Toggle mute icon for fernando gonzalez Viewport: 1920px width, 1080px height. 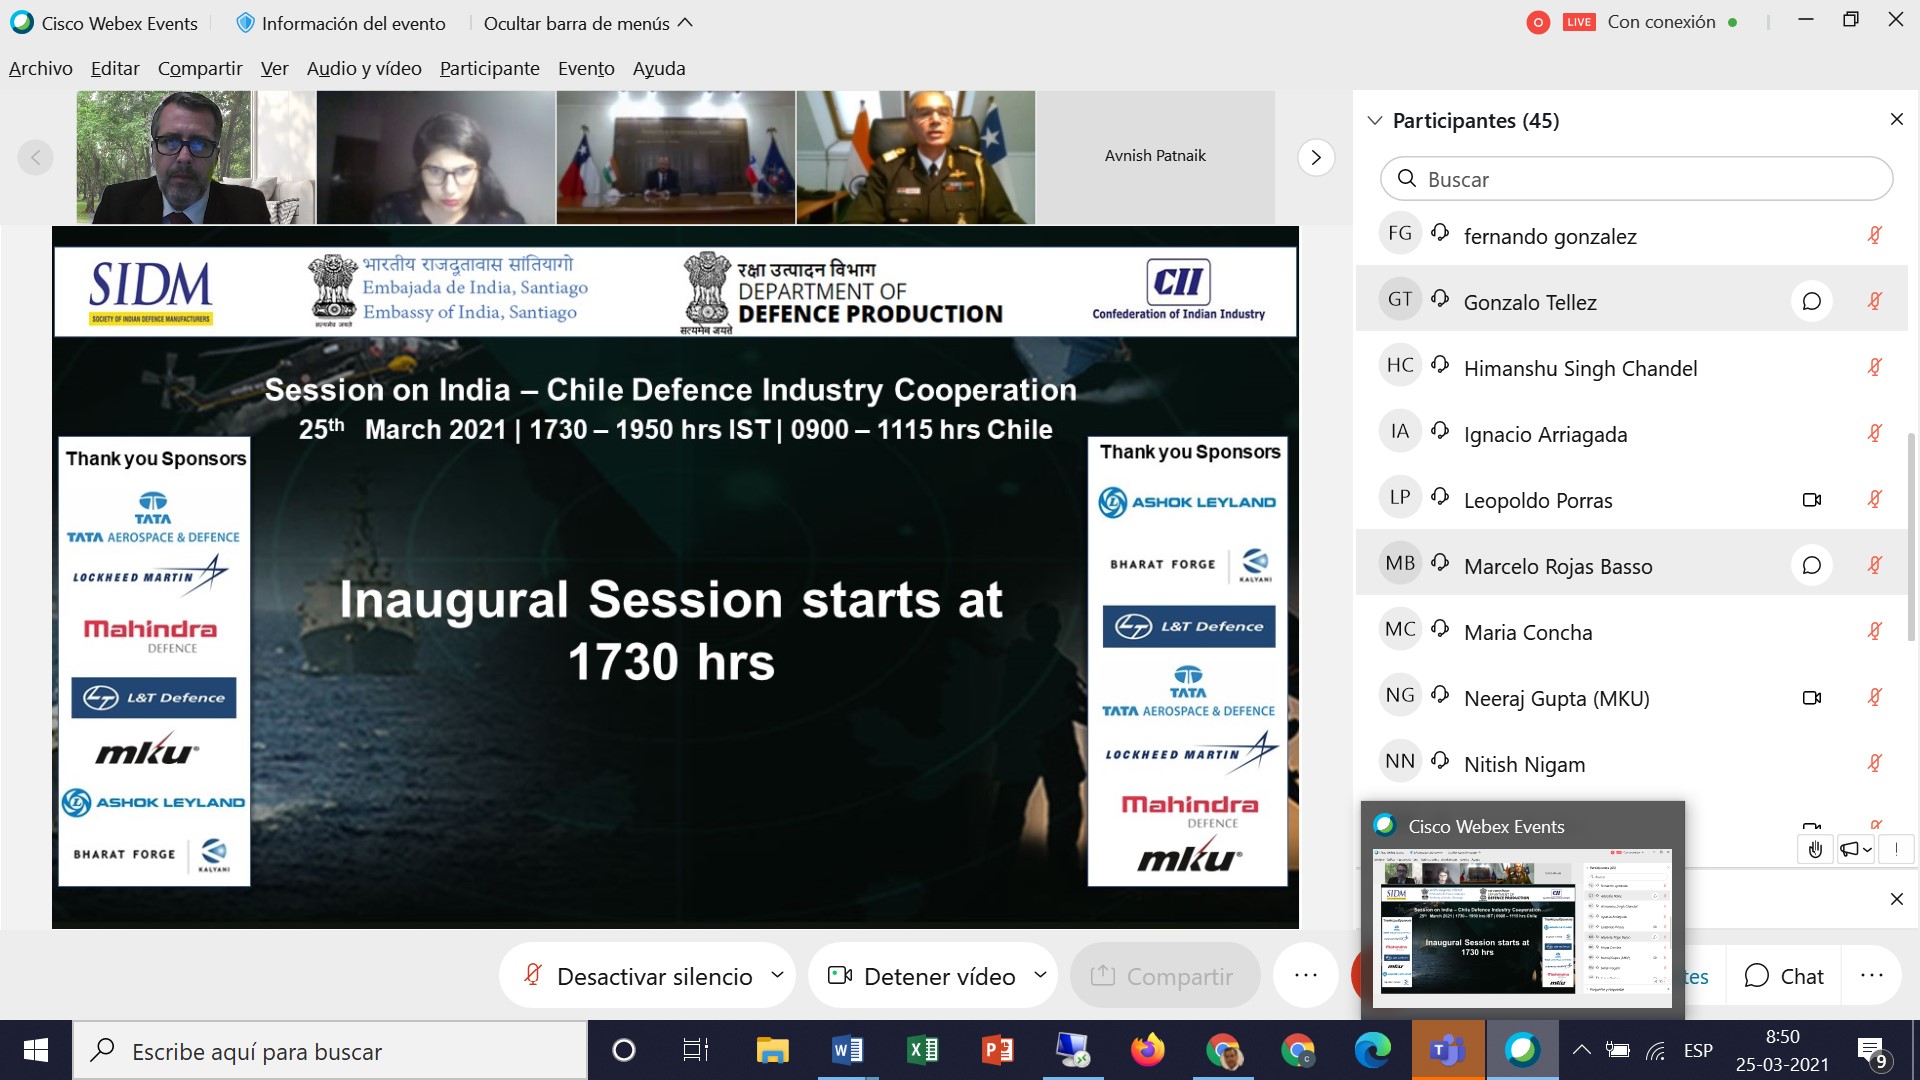coord(1875,235)
